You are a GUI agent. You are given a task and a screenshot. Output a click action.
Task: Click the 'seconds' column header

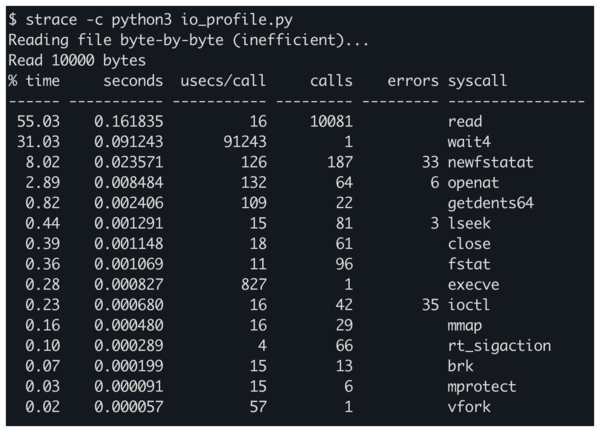point(132,79)
